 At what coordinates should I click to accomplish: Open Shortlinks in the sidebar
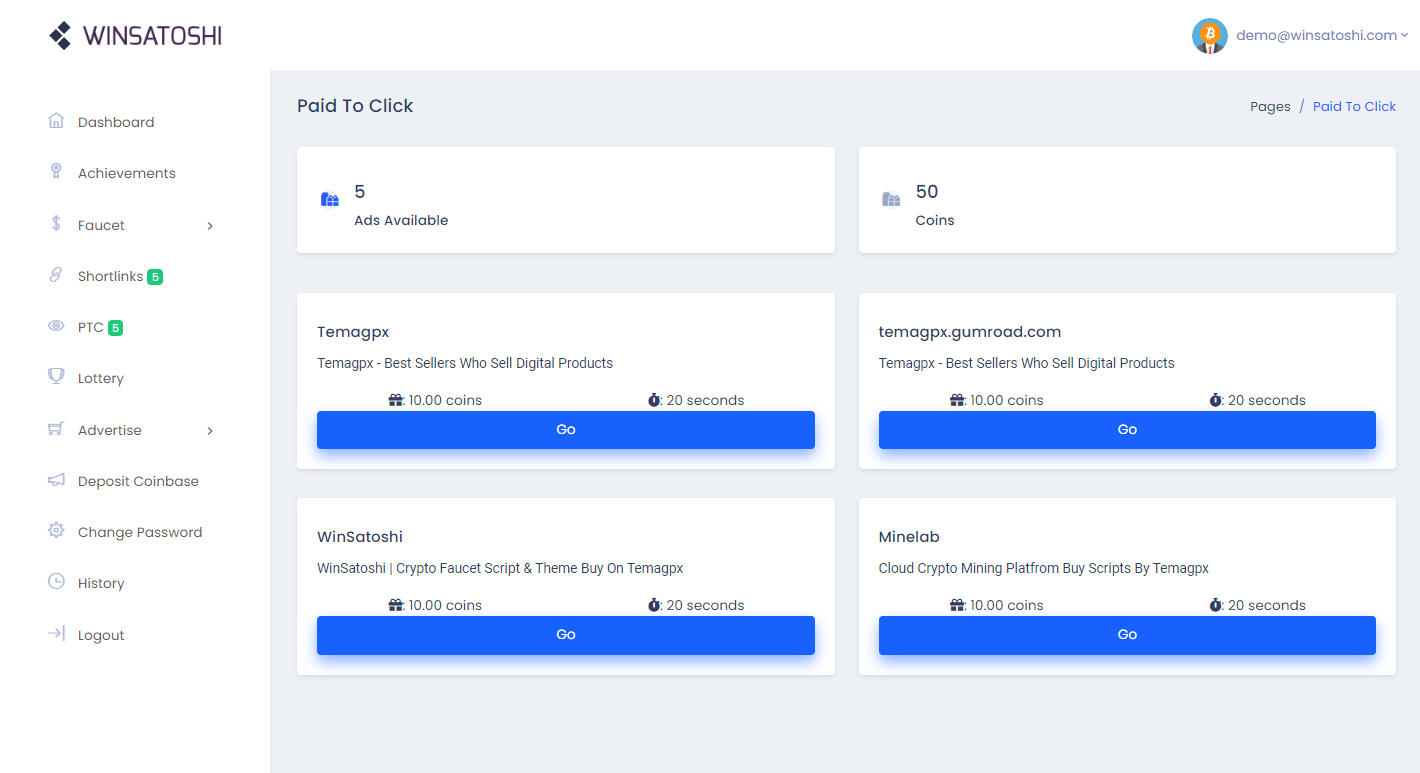pyautogui.click(x=110, y=276)
